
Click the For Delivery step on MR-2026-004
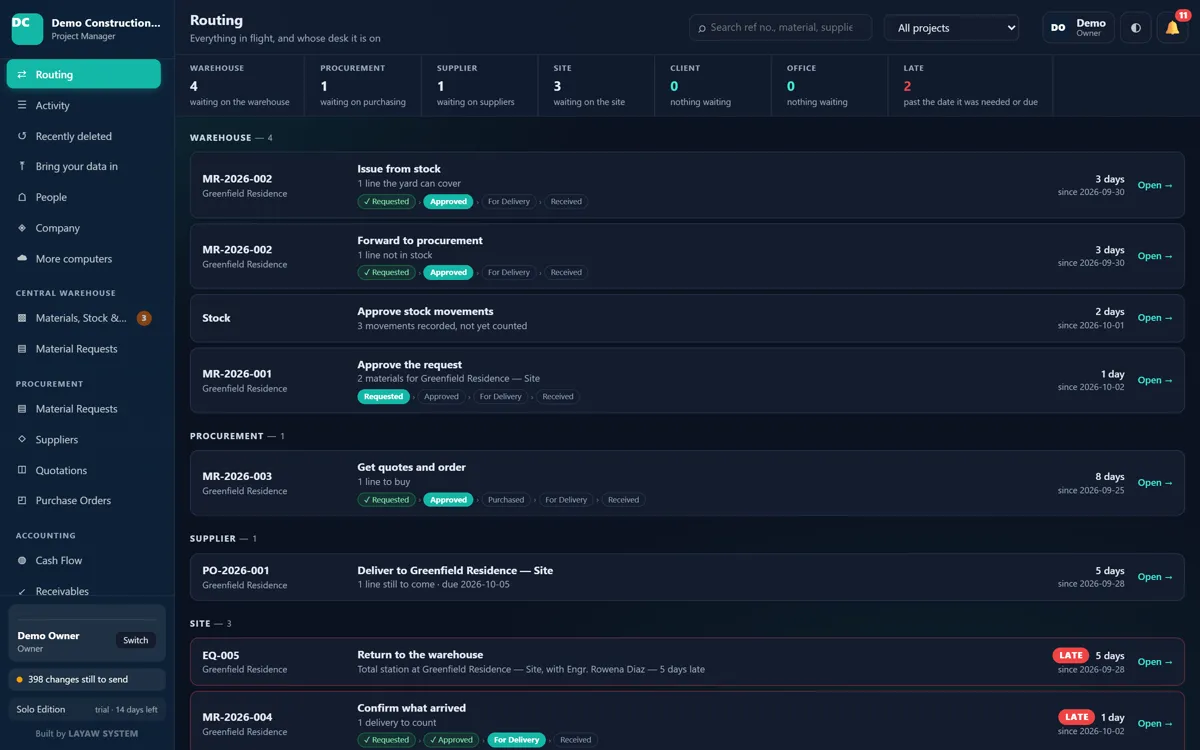[x=516, y=740]
